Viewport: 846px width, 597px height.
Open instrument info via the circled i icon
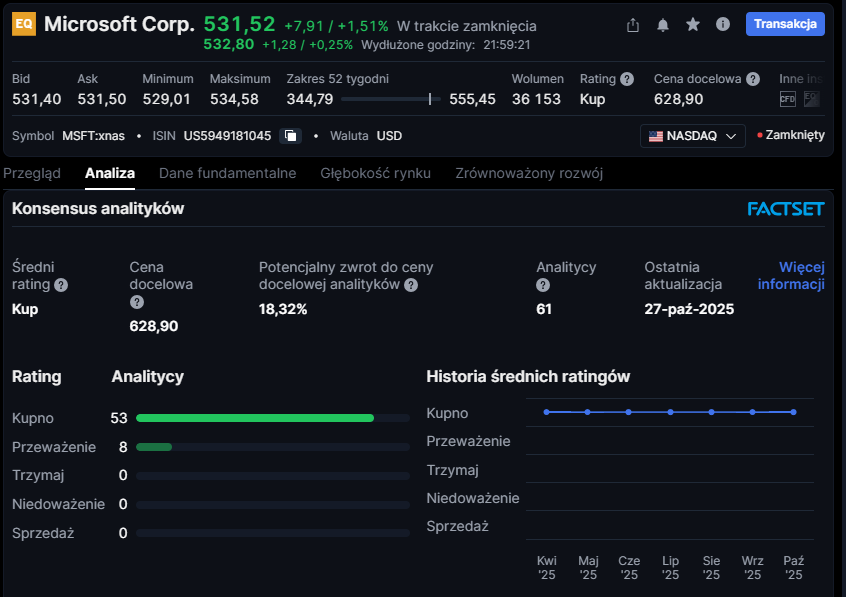[x=723, y=25]
